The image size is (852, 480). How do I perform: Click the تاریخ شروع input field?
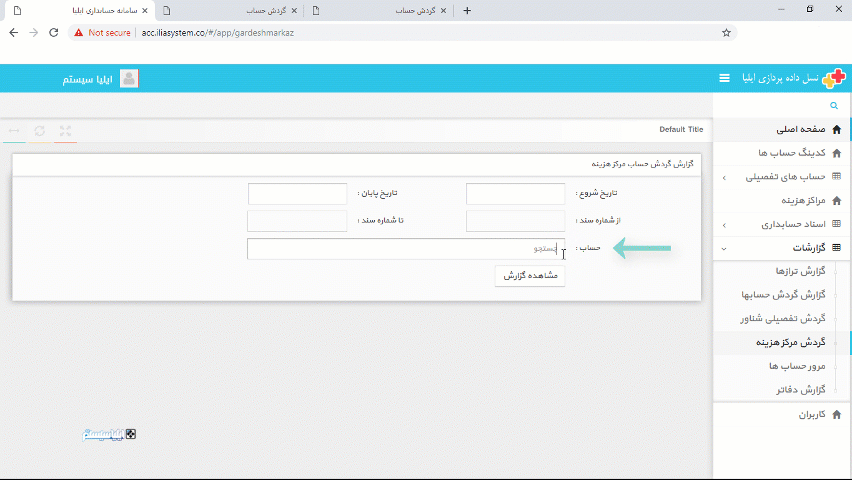tap(516, 194)
